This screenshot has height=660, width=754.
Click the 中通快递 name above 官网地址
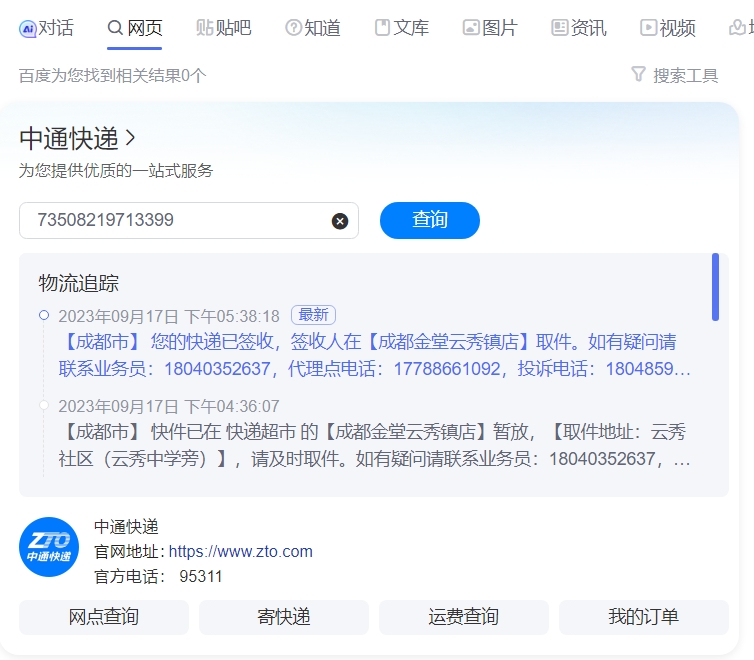pyautogui.click(x=126, y=526)
